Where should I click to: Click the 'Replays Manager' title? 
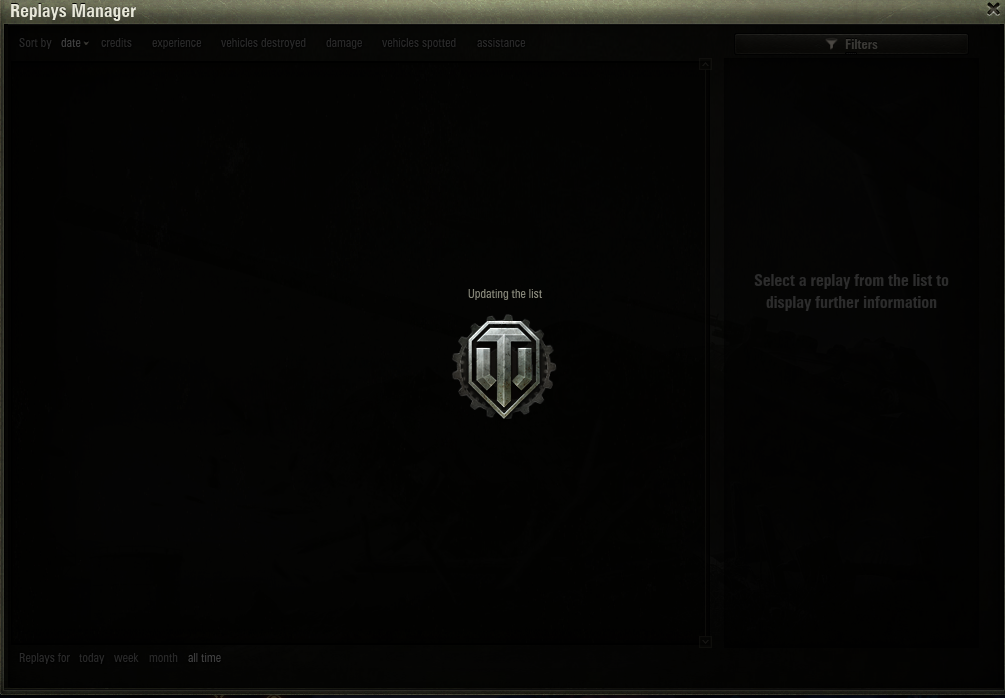pos(73,11)
